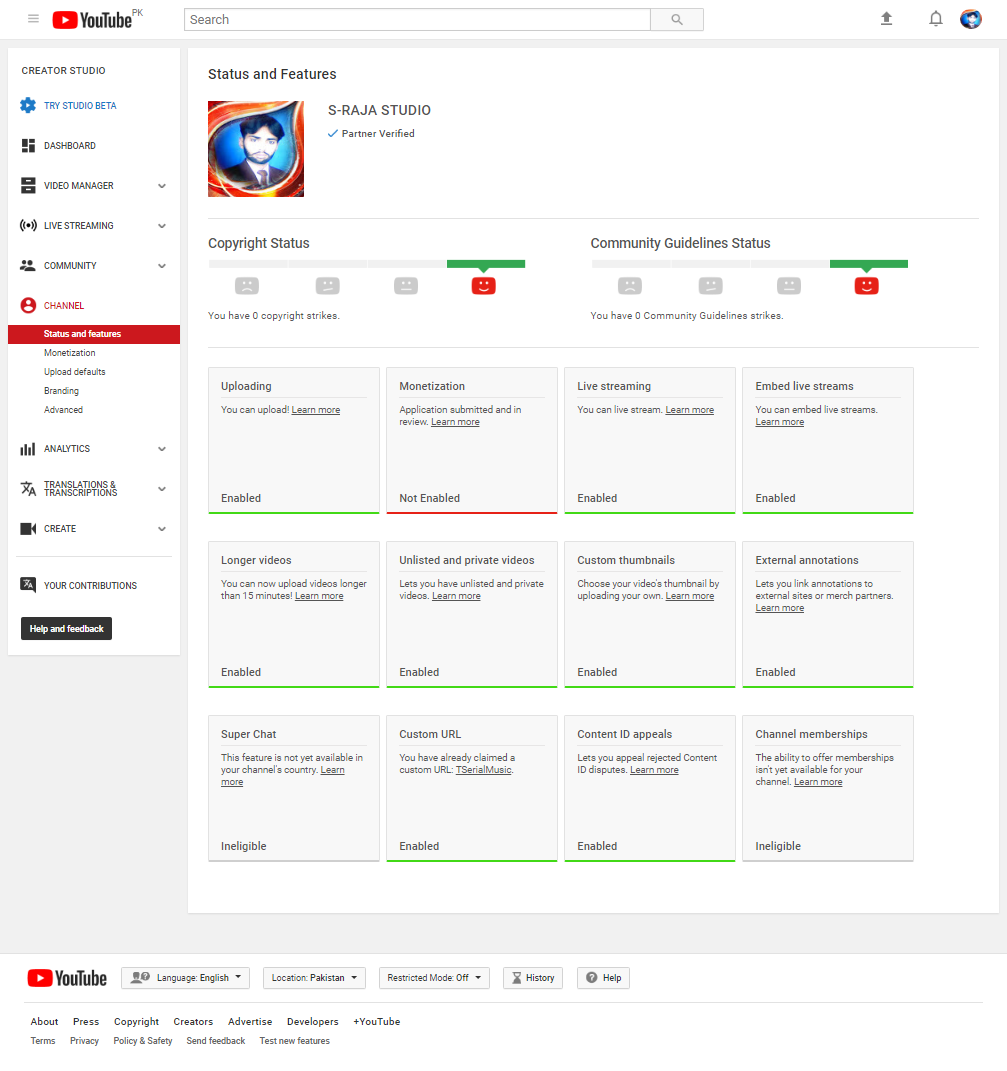Click the red smiley under Community Guidelines Status
Image resolution: width=1007 pixels, height=1071 pixels.
(x=866, y=286)
